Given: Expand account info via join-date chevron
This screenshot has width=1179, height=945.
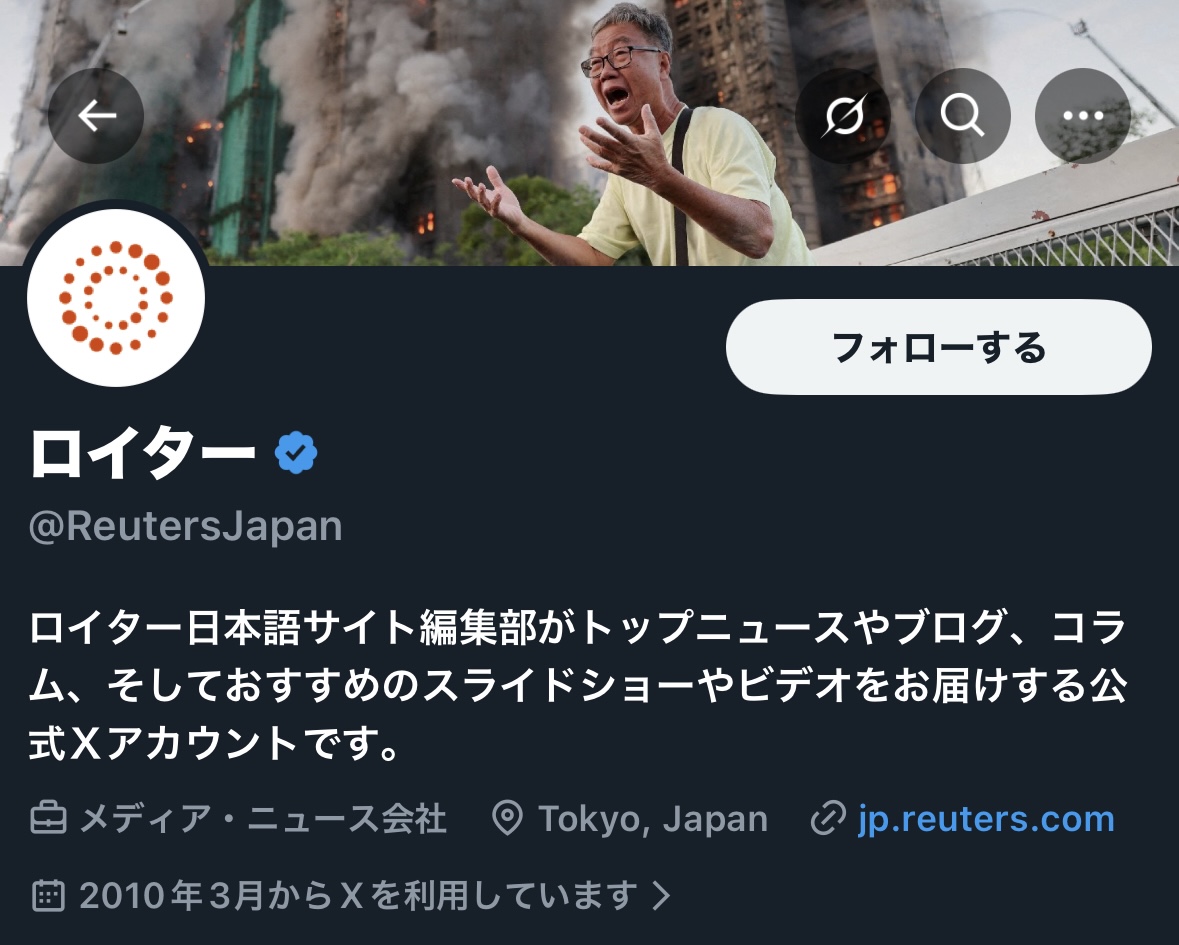Looking at the screenshot, I should [x=661, y=895].
